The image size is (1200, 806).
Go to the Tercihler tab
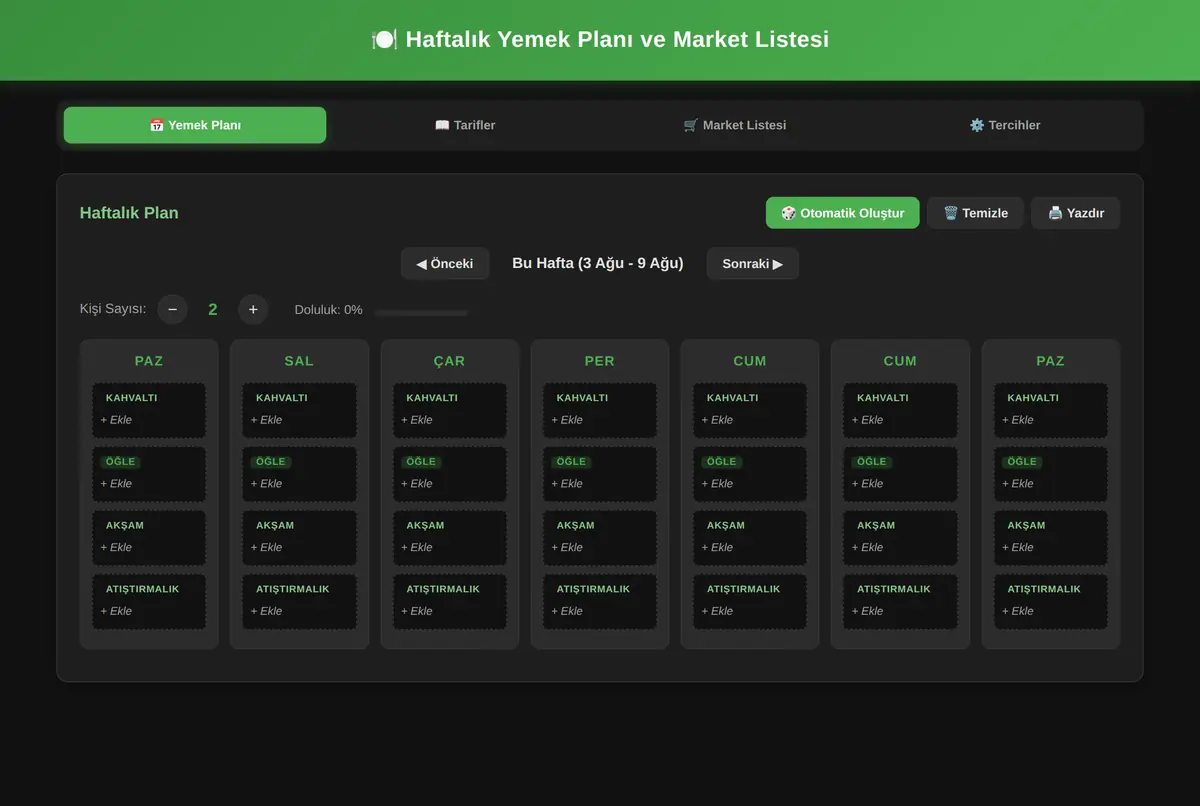click(1005, 125)
